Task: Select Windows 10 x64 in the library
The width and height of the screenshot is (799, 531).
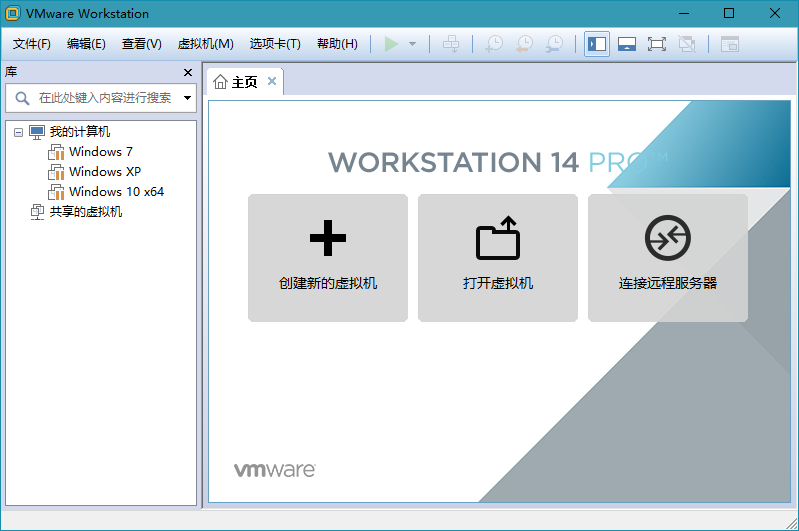Action: pos(116,192)
